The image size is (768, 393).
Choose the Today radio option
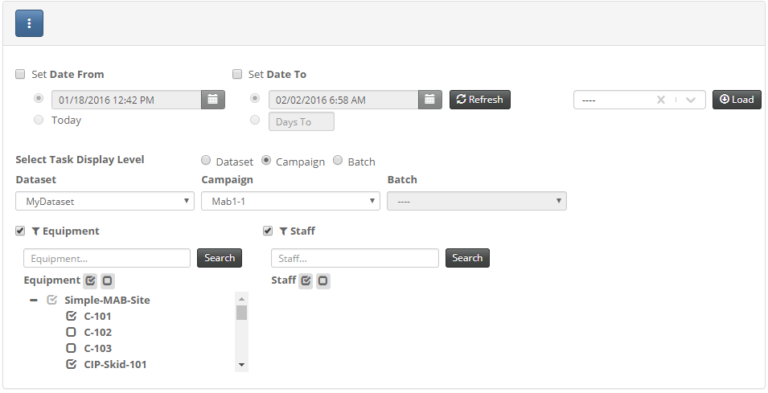coord(39,120)
